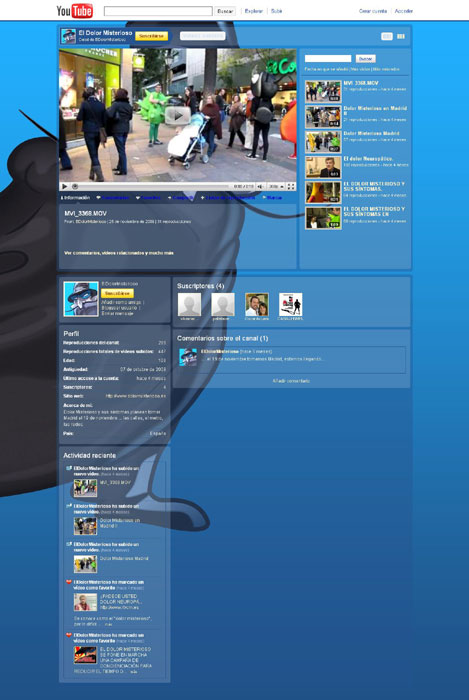Open the Dolor Misterioso Madrid activity thumbnail
The image size is (469, 700).
click(x=85, y=564)
